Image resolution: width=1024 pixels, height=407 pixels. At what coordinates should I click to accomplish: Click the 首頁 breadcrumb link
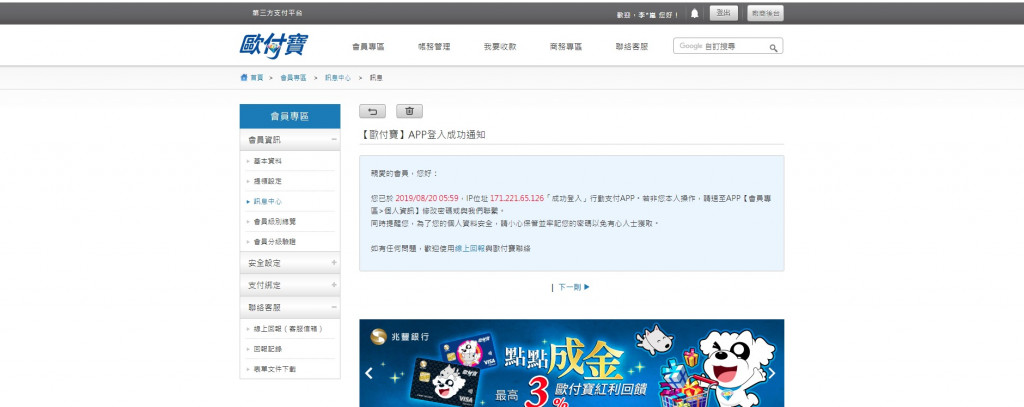point(256,78)
